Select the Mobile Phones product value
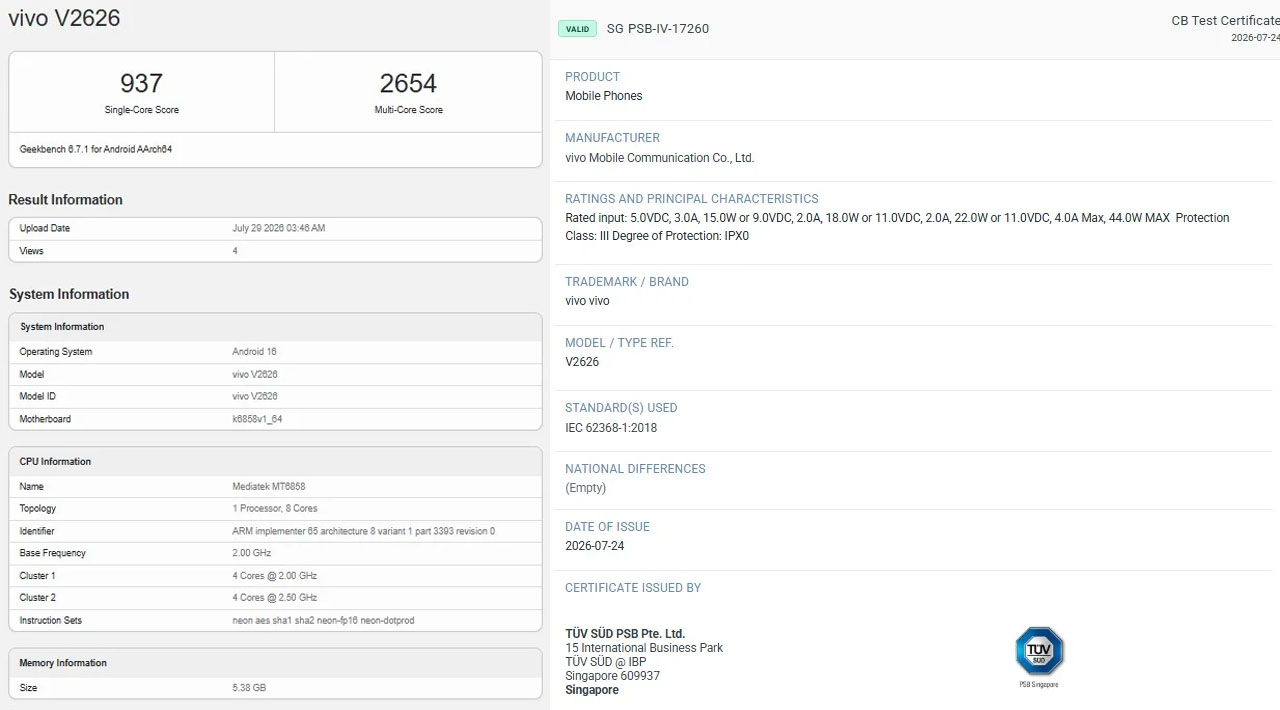 pyautogui.click(x=604, y=96)
